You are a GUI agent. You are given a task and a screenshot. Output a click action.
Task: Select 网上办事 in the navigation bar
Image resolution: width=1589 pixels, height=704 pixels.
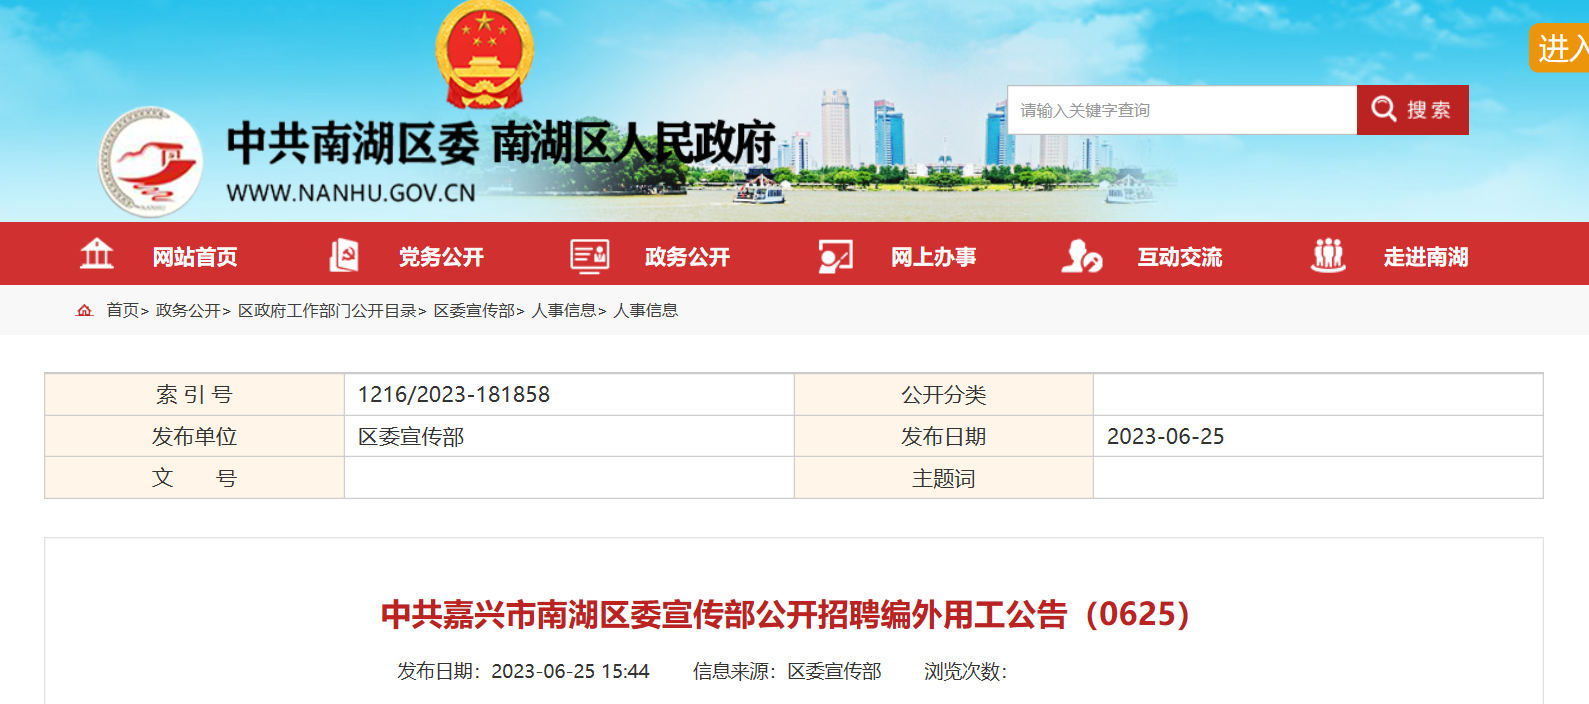tap(933, 257)
